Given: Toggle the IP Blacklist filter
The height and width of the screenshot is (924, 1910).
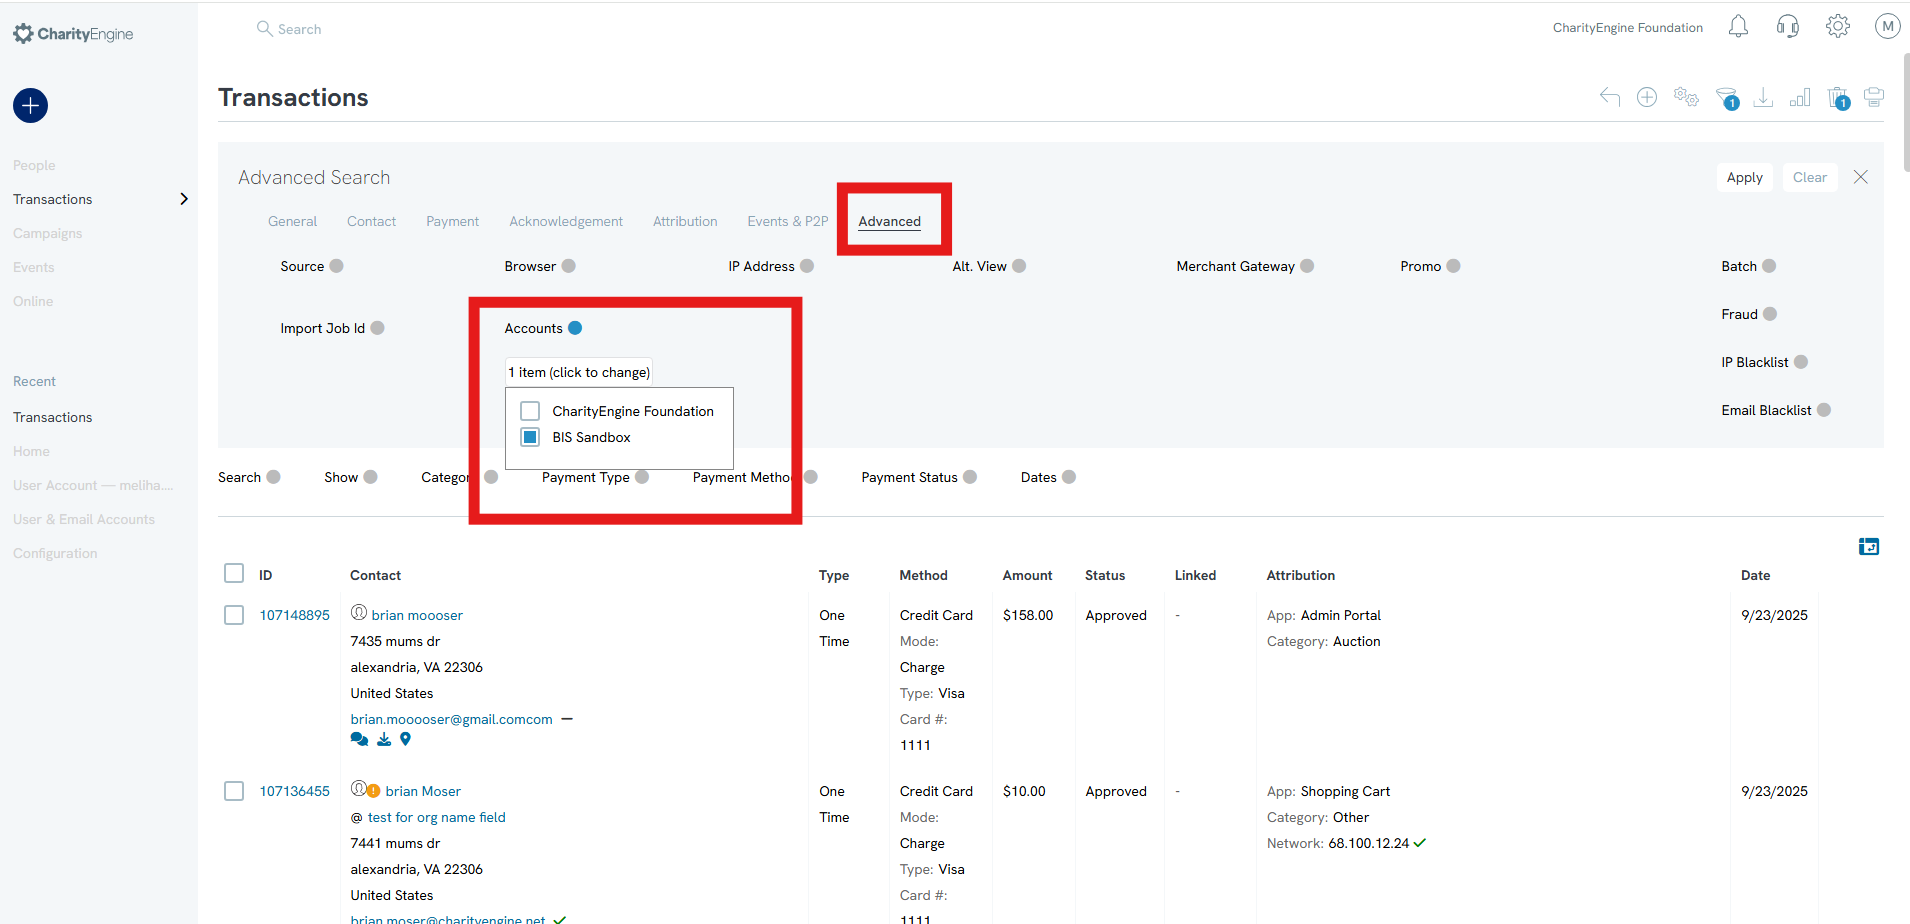Looking at the screenshot, I should [x=1801, y=362].
